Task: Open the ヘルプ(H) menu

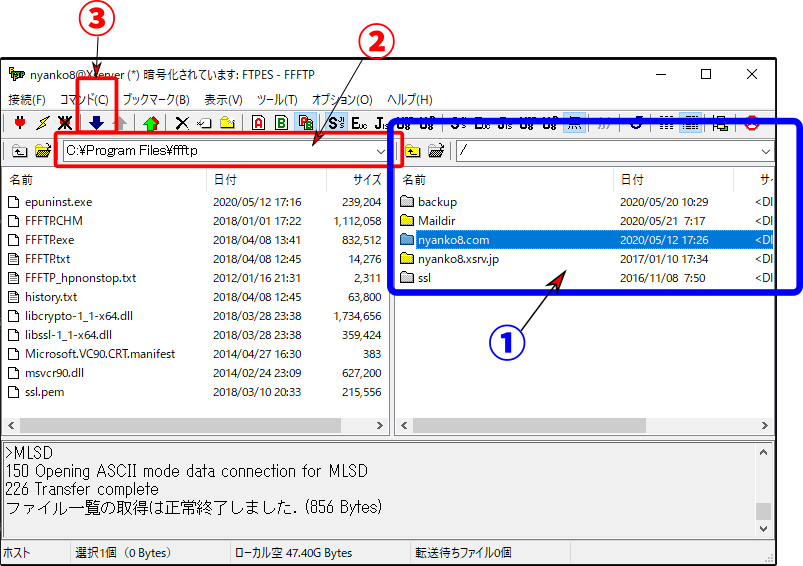Action: [x=410, y=99]
